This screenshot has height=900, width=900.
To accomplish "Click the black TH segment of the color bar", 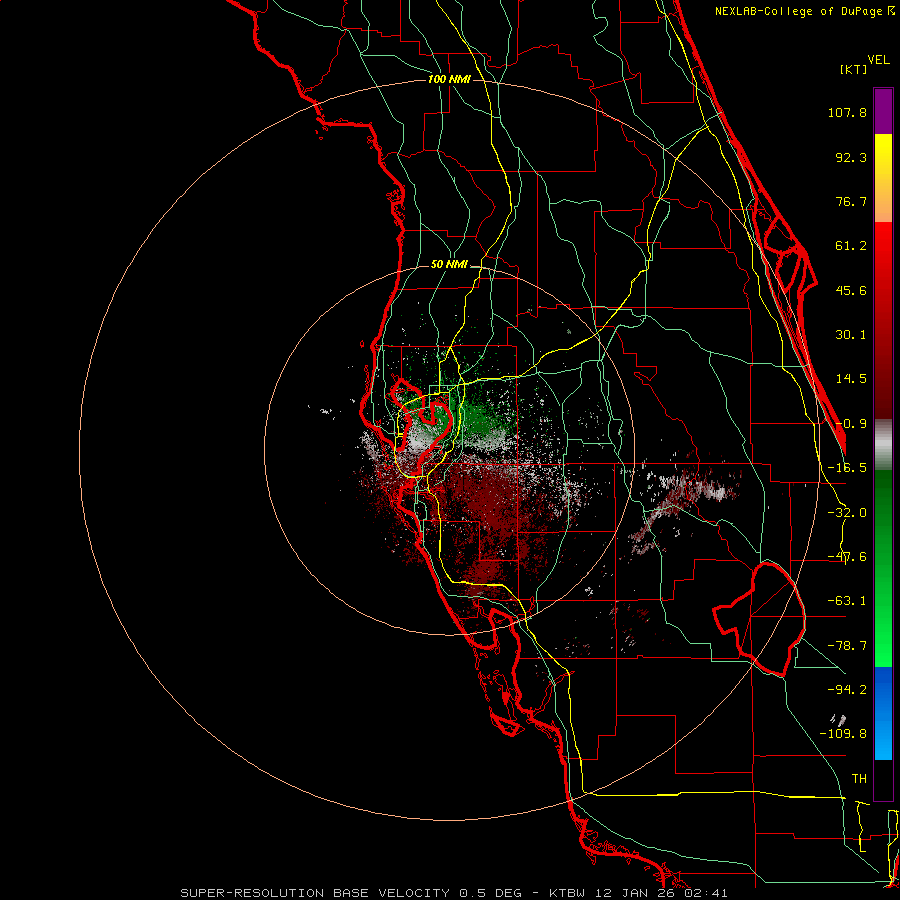I will point(883,780).
